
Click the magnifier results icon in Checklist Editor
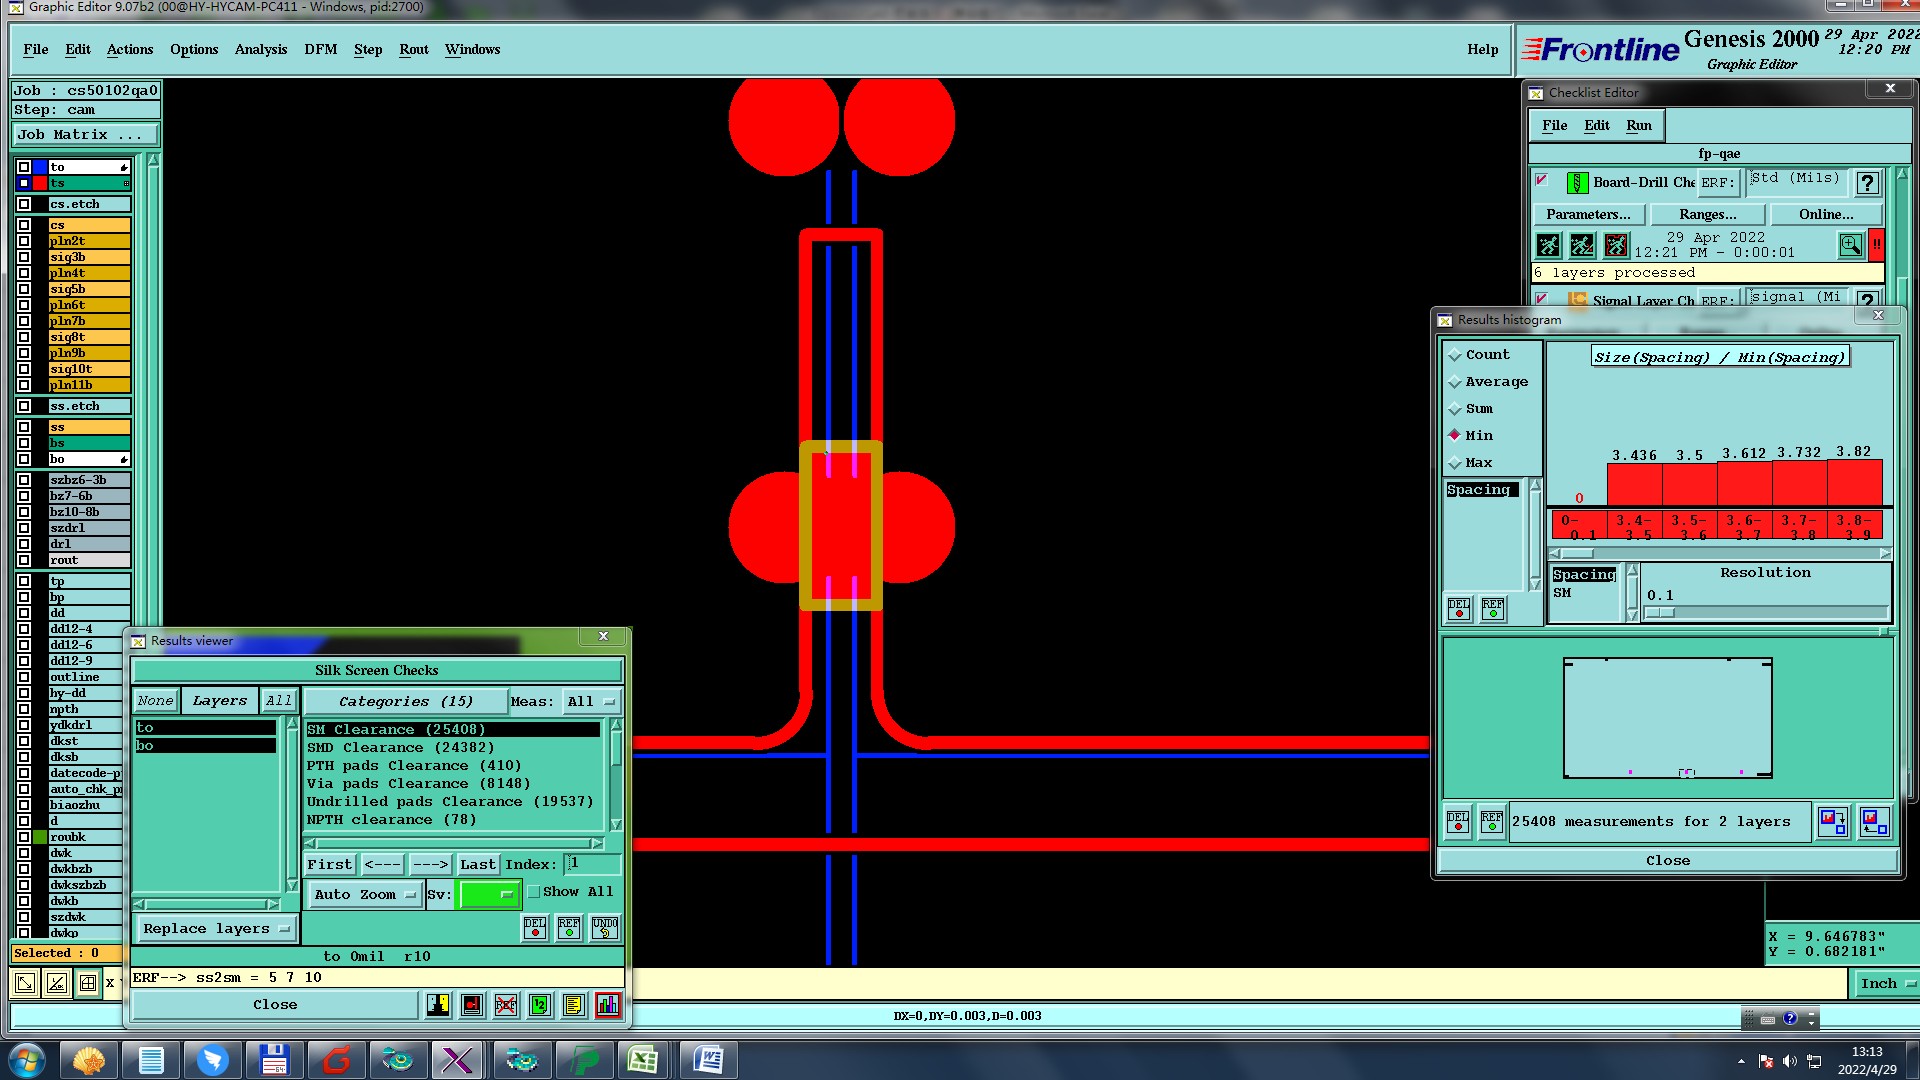coord(1850,245)
